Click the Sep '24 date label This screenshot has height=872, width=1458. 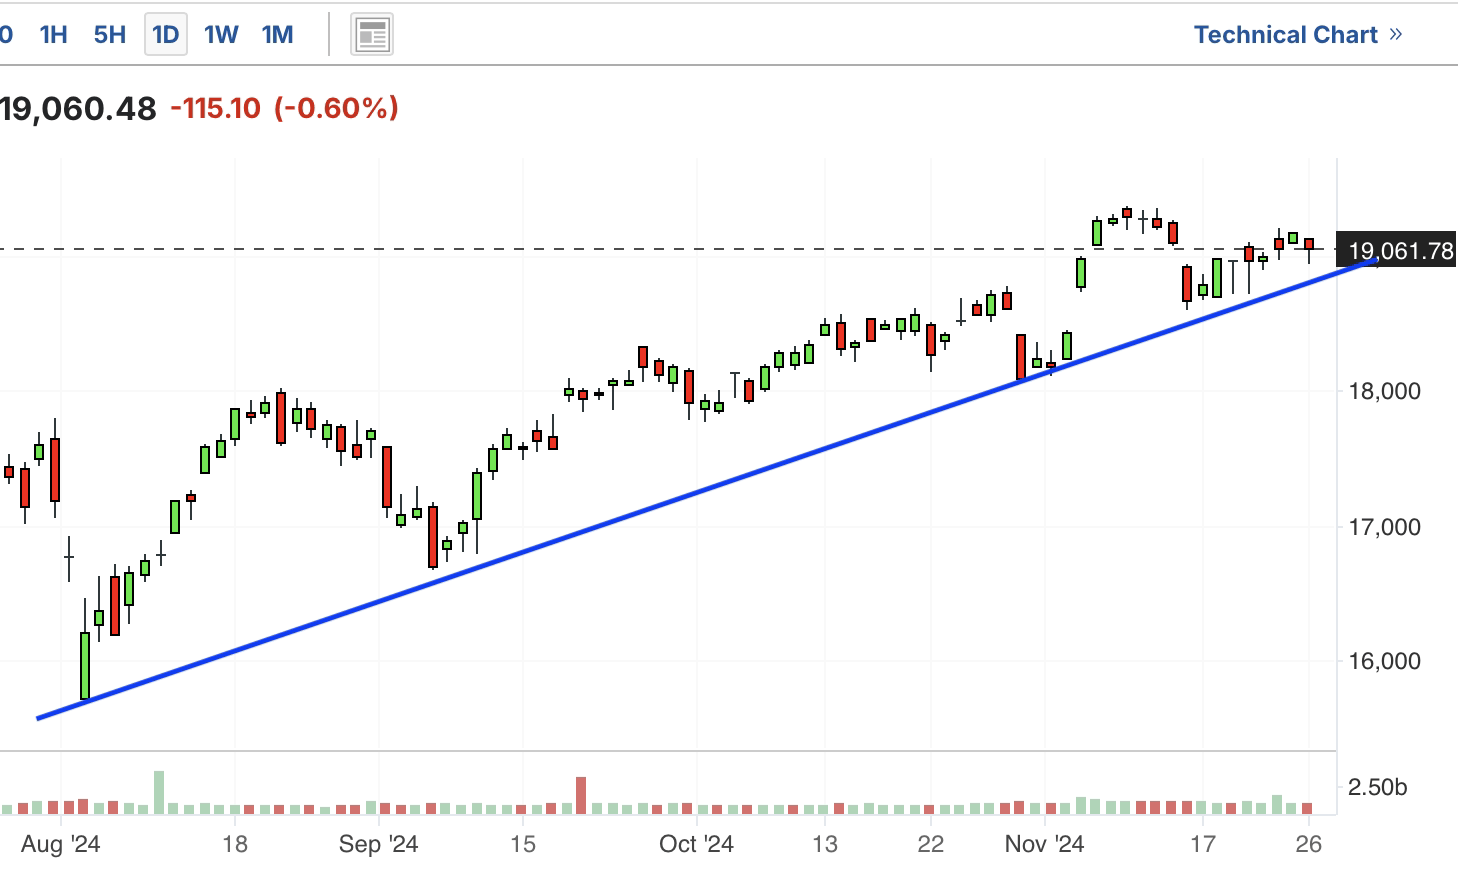click(378, 844)
